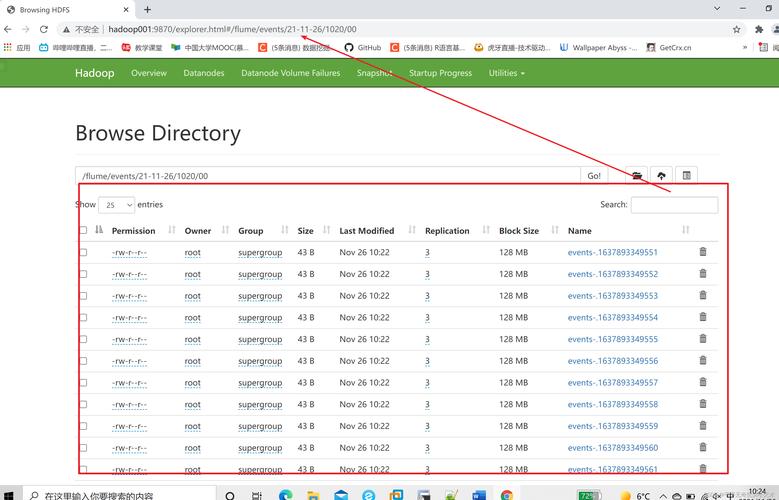
Task: Expand the Utilities dropdown menu
Action: tap(506, 73)
